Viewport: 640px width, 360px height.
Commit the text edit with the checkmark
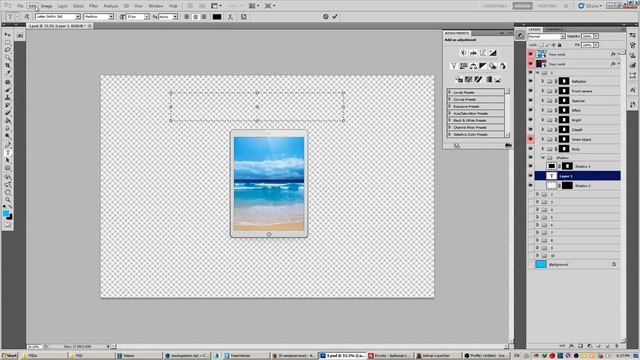click(x=335, y=17)
